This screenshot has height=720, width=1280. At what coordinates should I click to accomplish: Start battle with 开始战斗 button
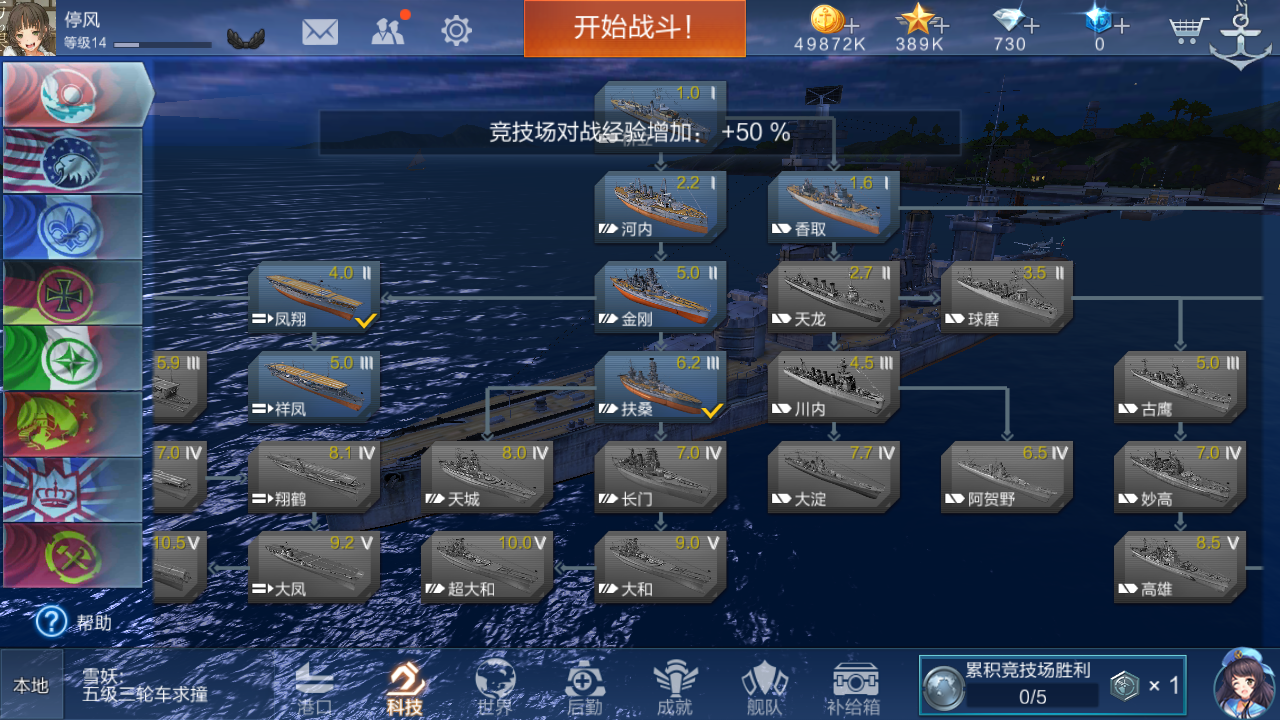coord(635,28)
